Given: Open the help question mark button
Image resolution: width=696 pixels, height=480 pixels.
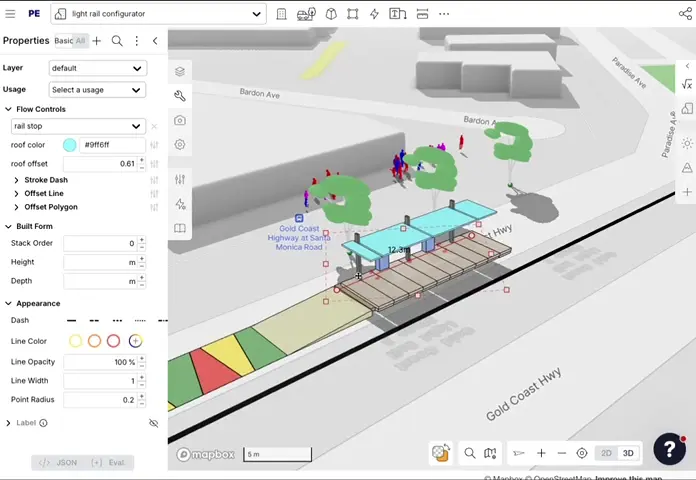Looking at the screenshot, I should tap(669, 450).
